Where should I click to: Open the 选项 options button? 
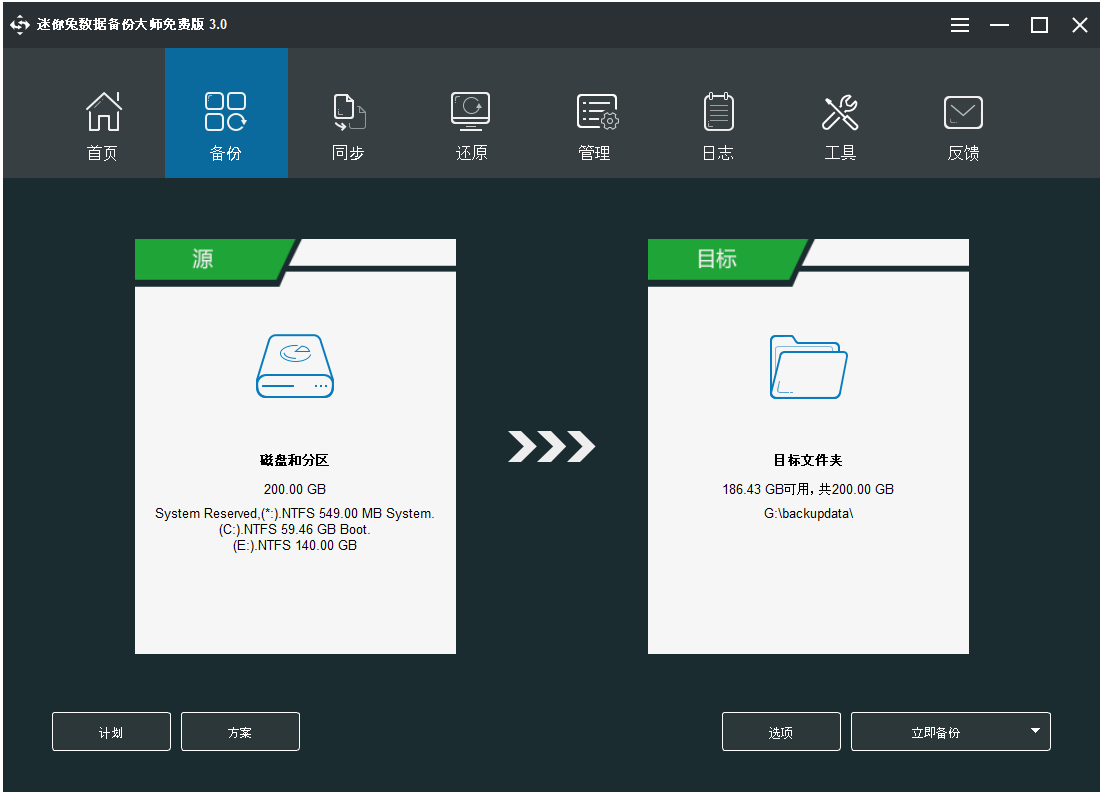pyautogui.click(x=781, y=731)
